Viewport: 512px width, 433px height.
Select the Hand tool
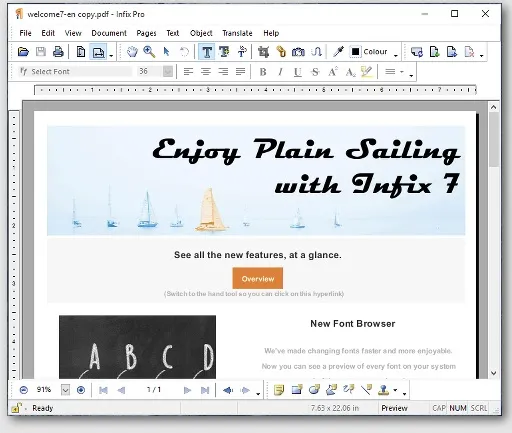point(132,52)
